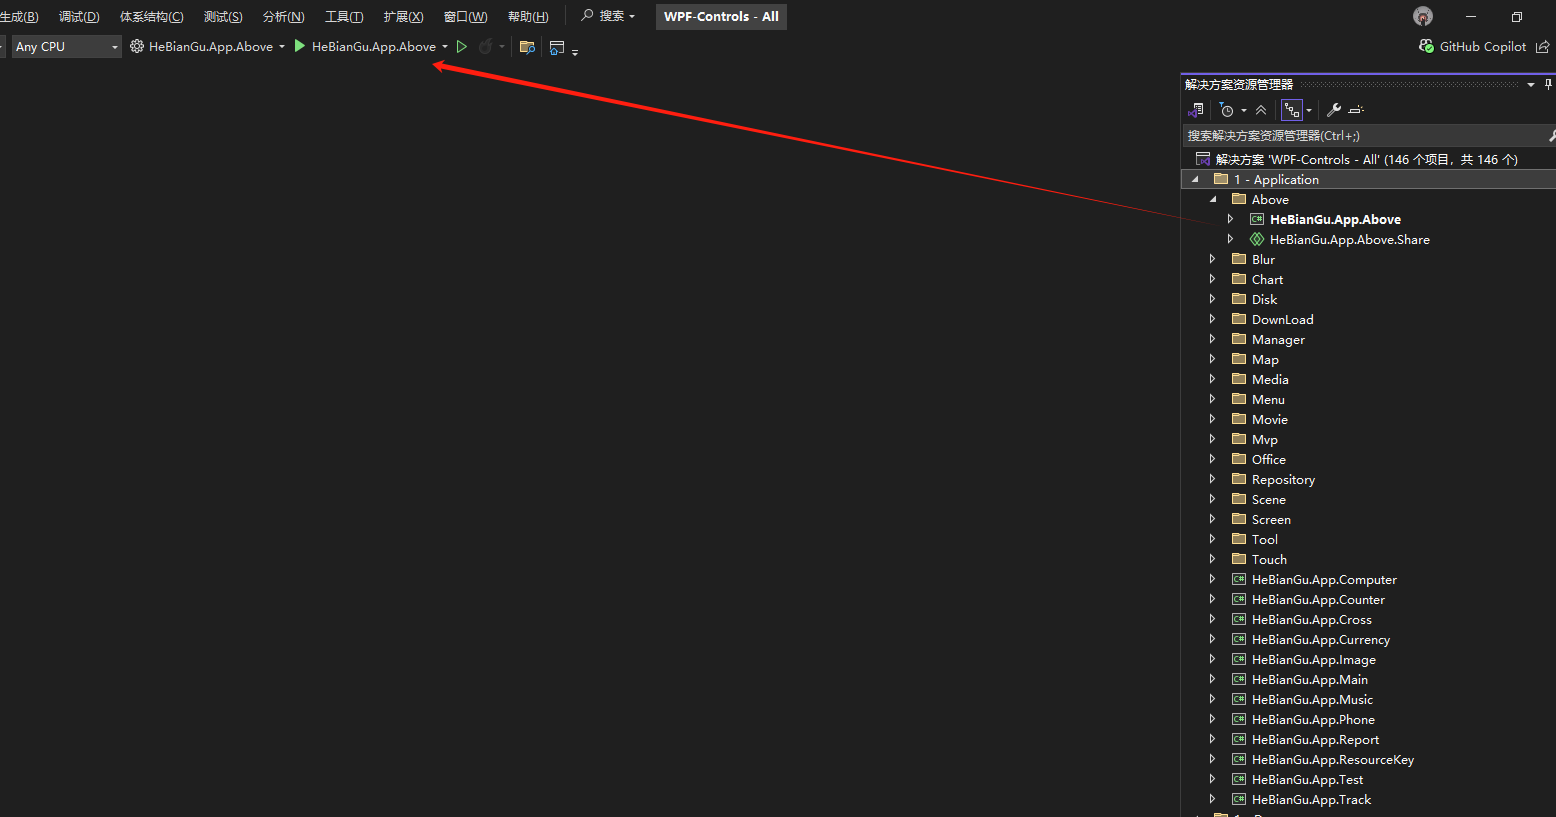1556x817 pixels.
Task: Toggle the nested file view button in Solution Explorer
Action: (x=1292, y=110)
